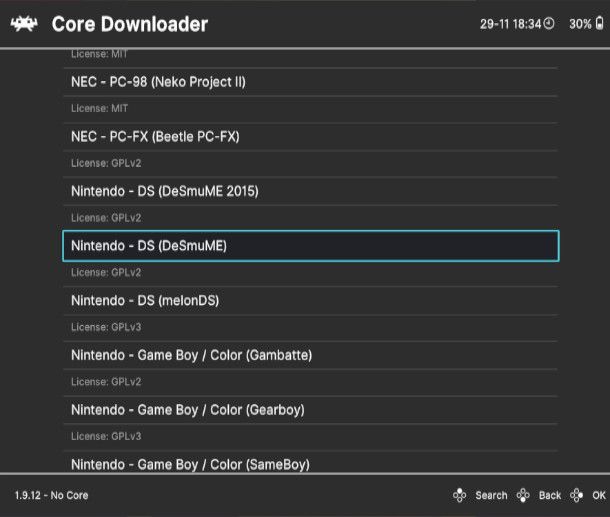Click the battery icon next to 30%

point(599,23)
